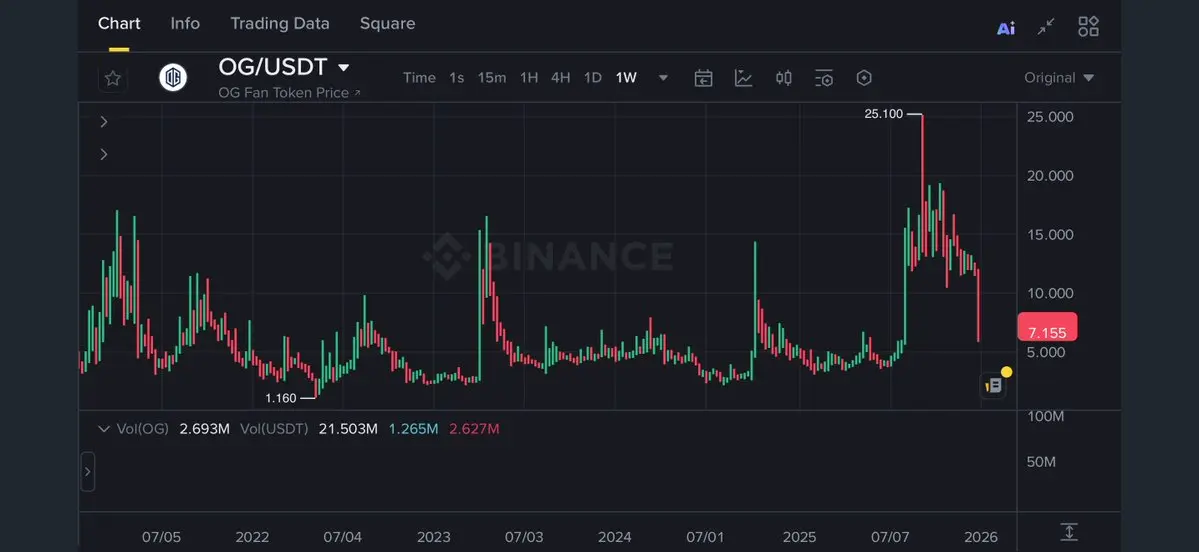Click the collapse chart arrows icon
This screenshot has height=552, width=1199.
point(1046,27)
